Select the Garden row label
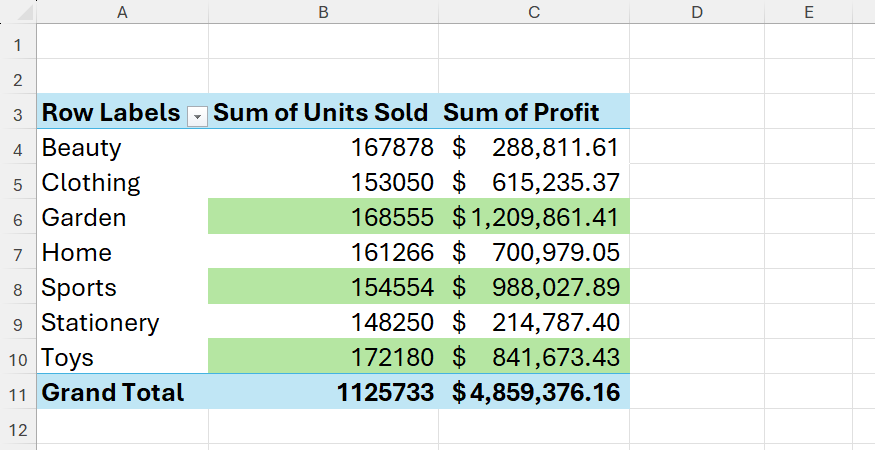875x450 pixels. coord(84,218)
